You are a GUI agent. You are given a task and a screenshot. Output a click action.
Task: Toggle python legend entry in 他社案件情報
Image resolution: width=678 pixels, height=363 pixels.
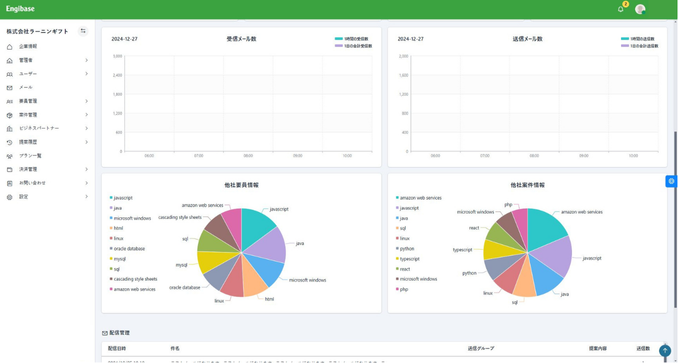405,249
